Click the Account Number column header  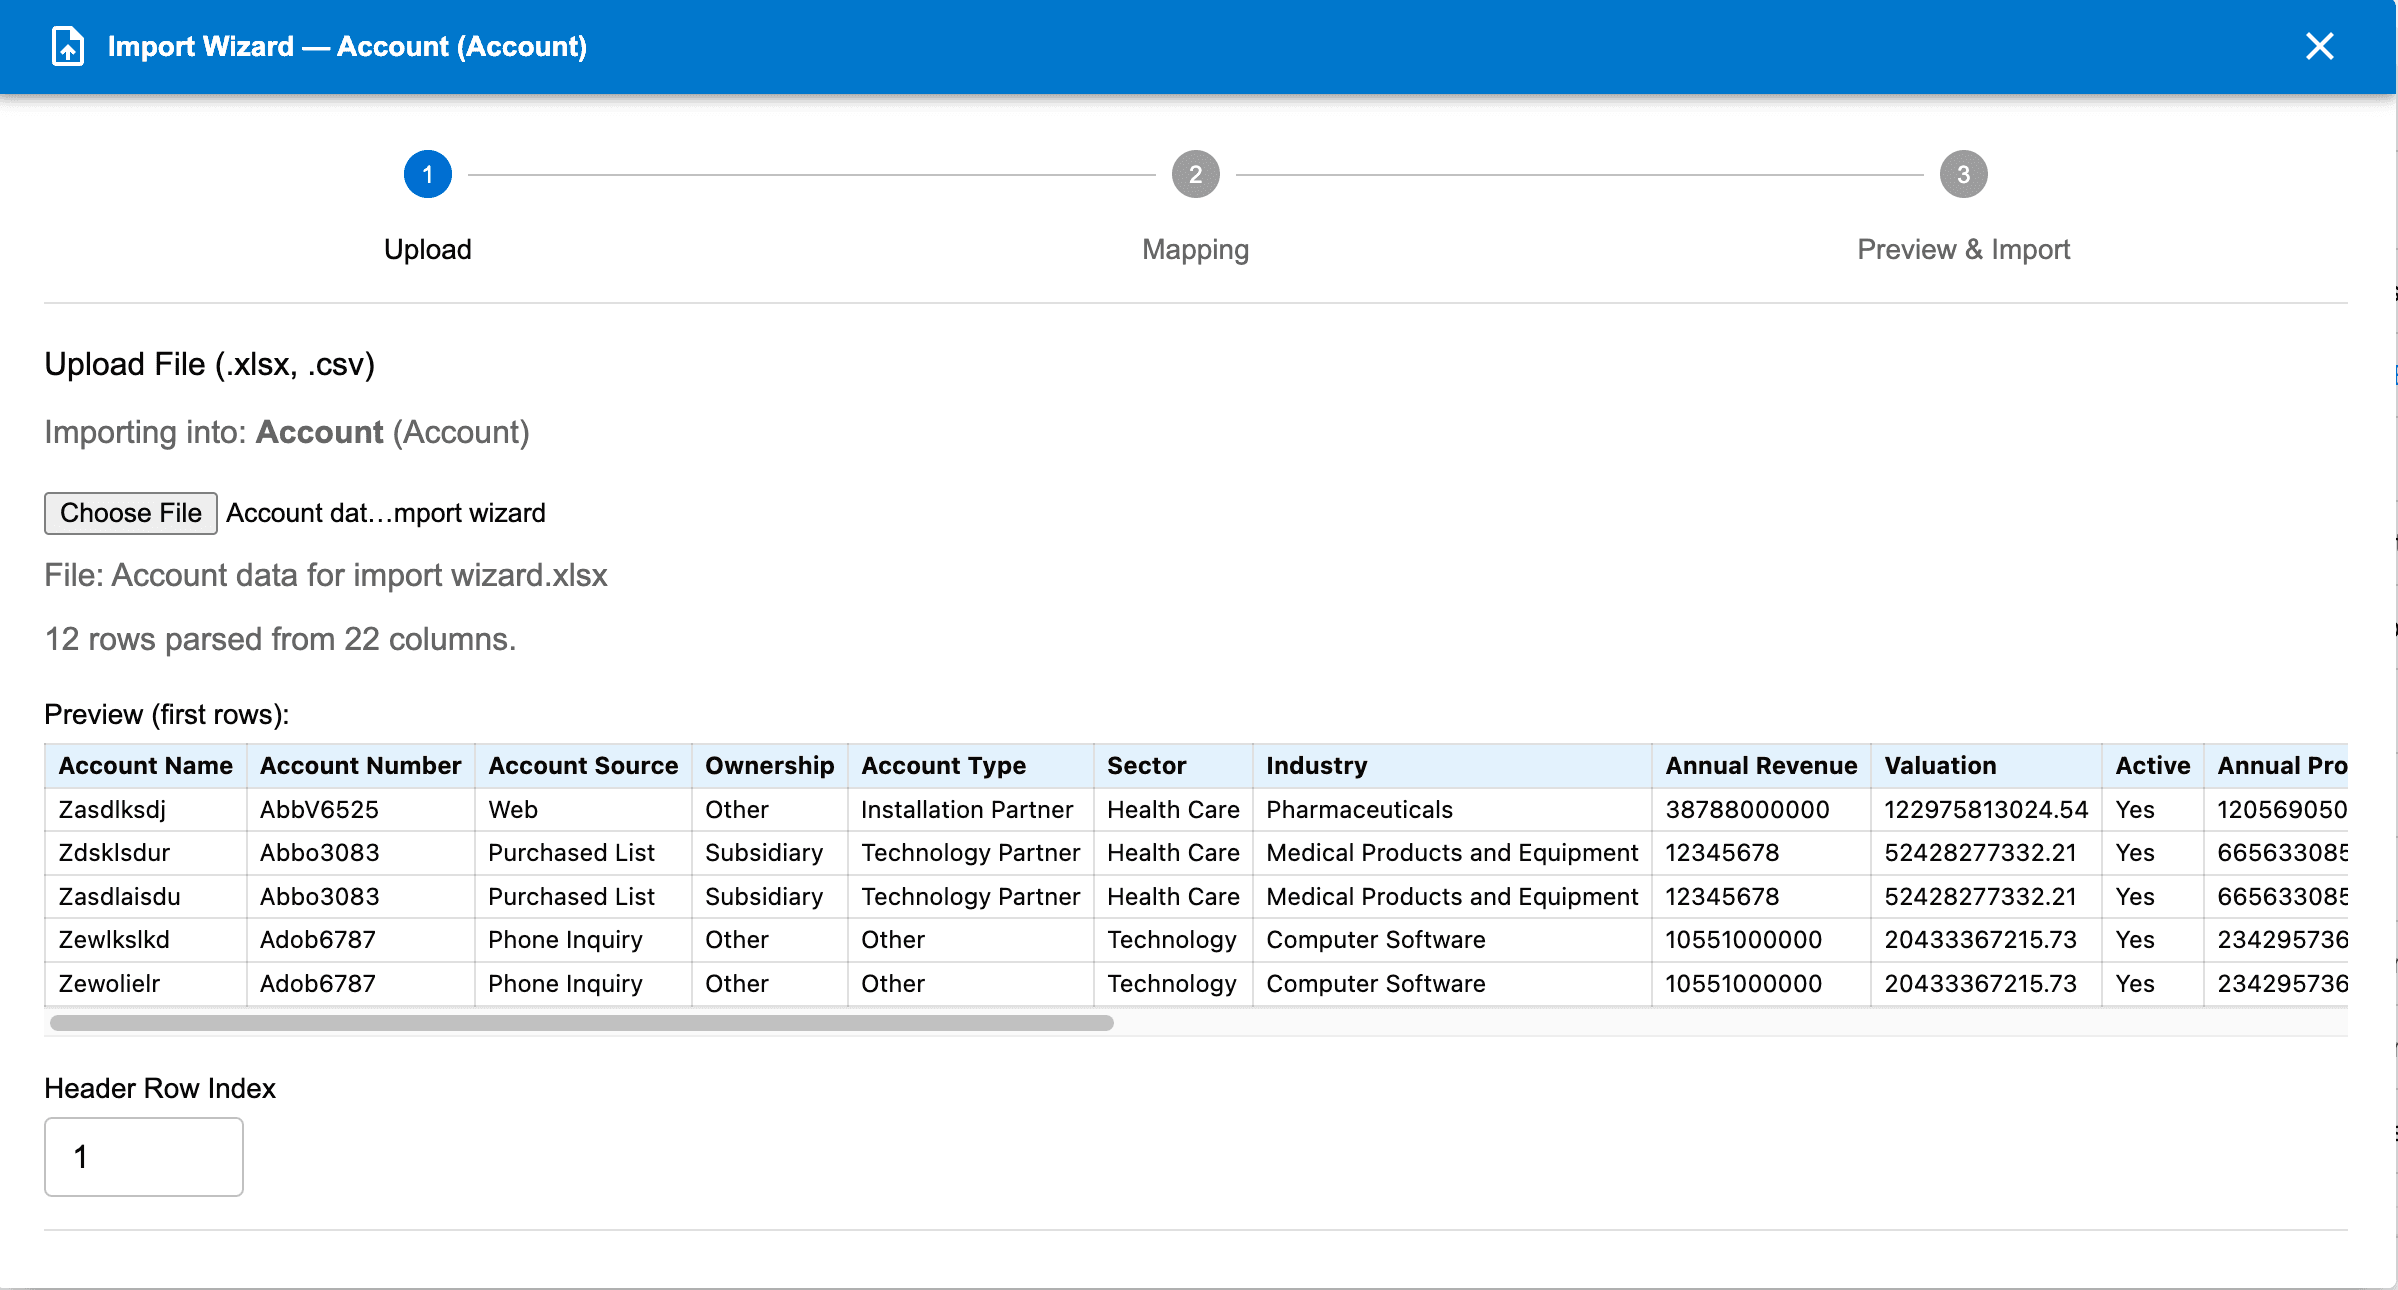coord(360,765)
